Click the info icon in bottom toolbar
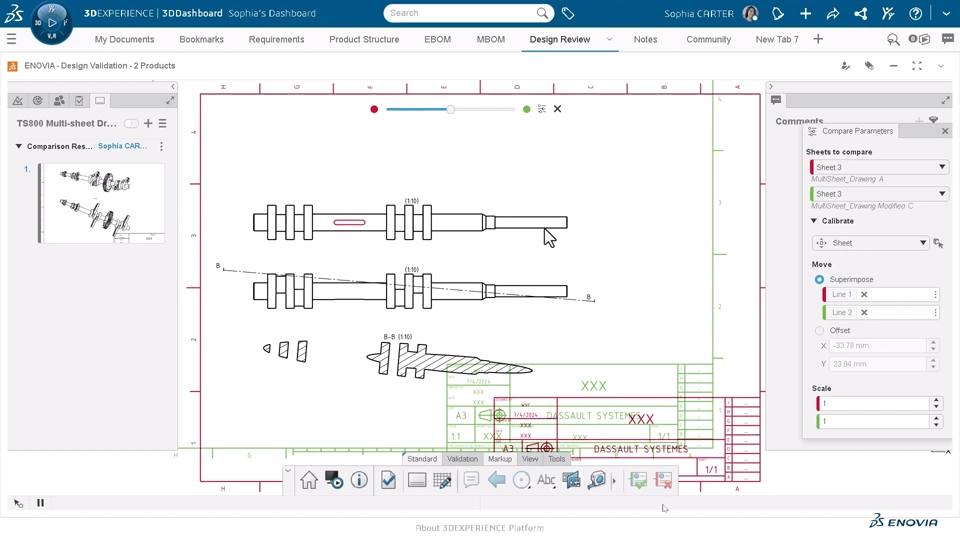960x540 pixels. [359, 480]
